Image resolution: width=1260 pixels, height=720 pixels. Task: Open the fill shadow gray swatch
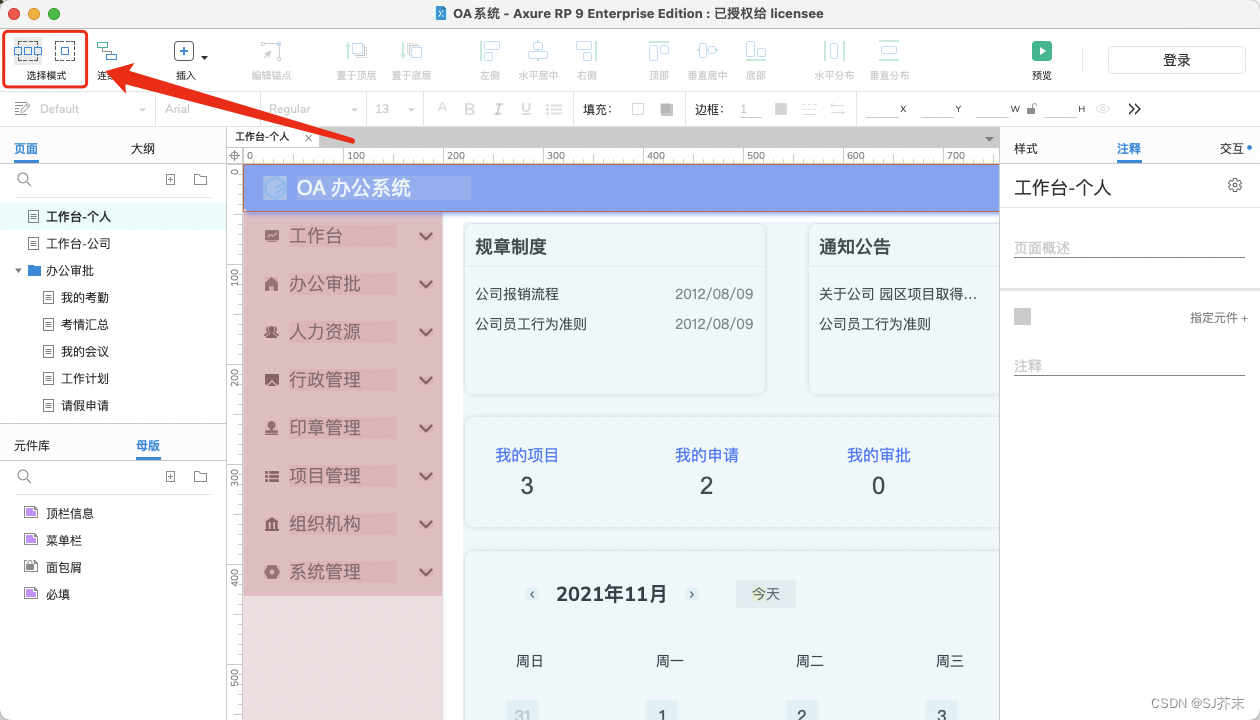tap(666, 109)
